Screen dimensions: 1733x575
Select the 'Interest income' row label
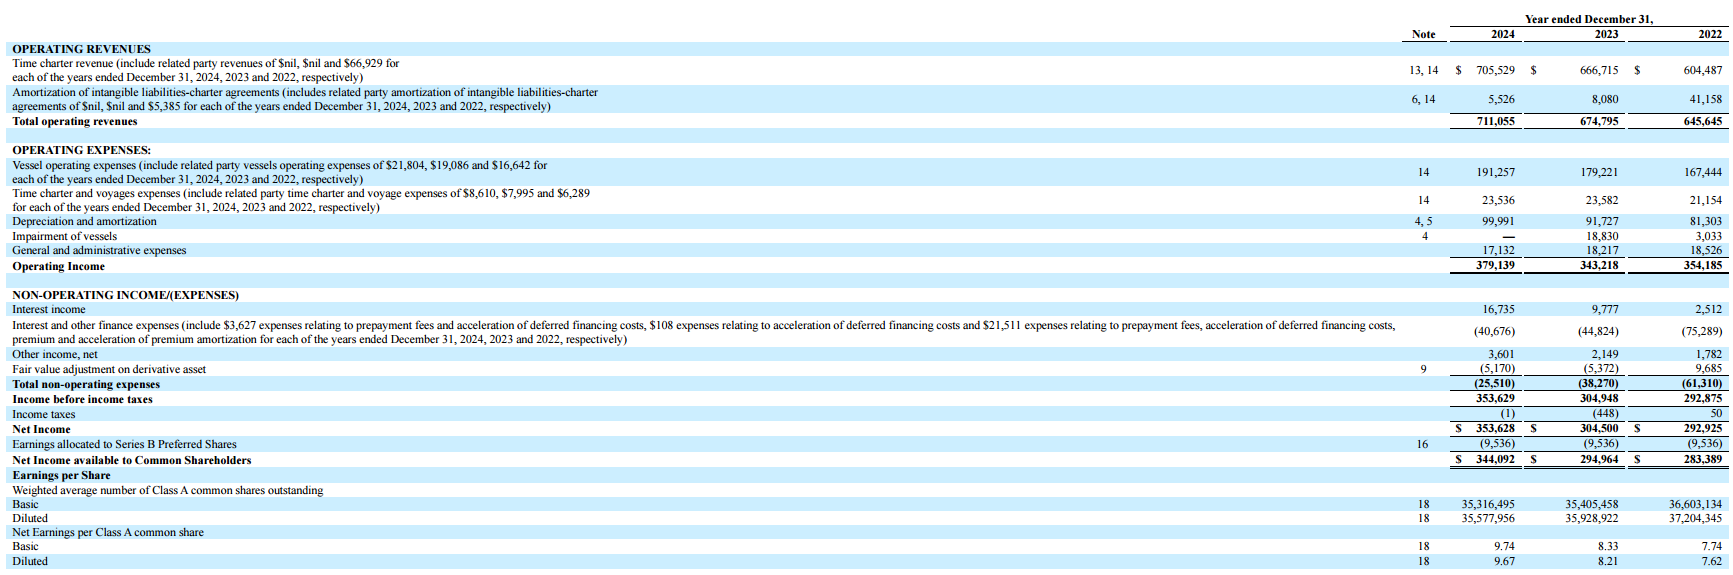[49, 310]
